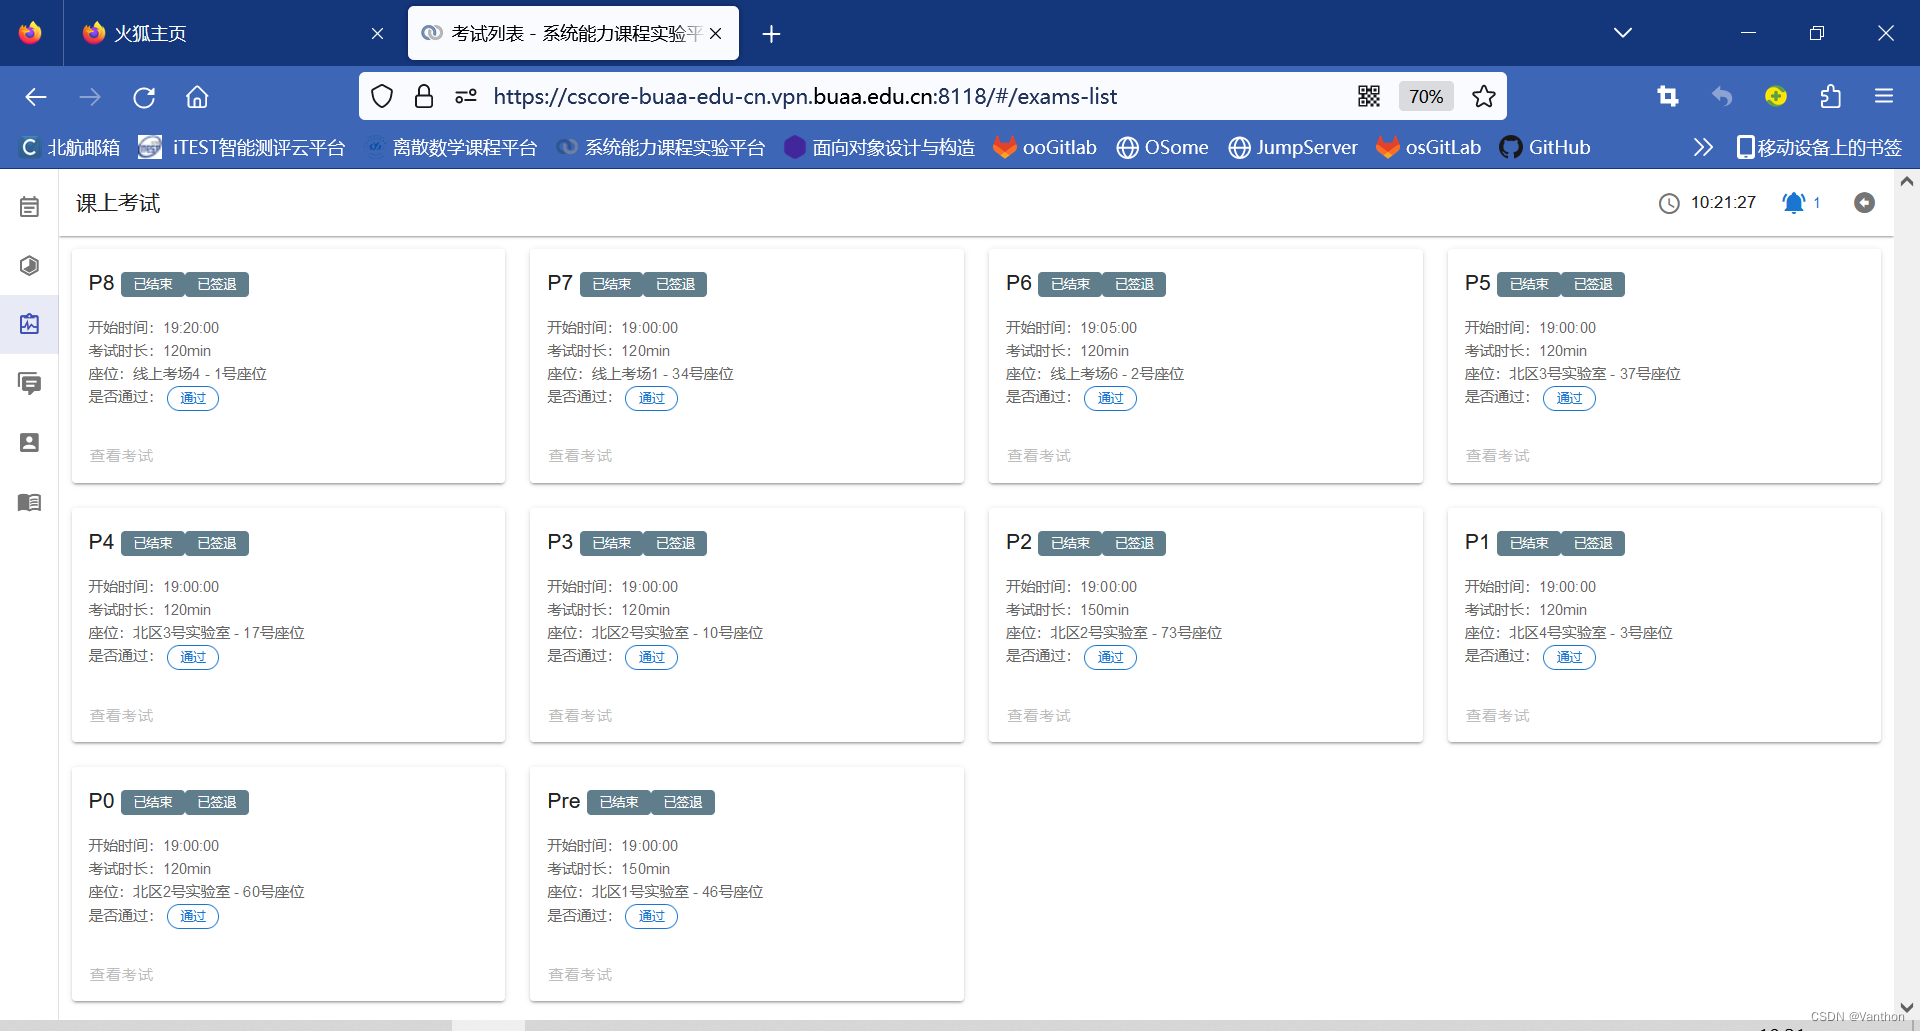Click the undo arrow toolbar icon
This screenshot has width=1920, height=1031.
tap(1722, 96)
